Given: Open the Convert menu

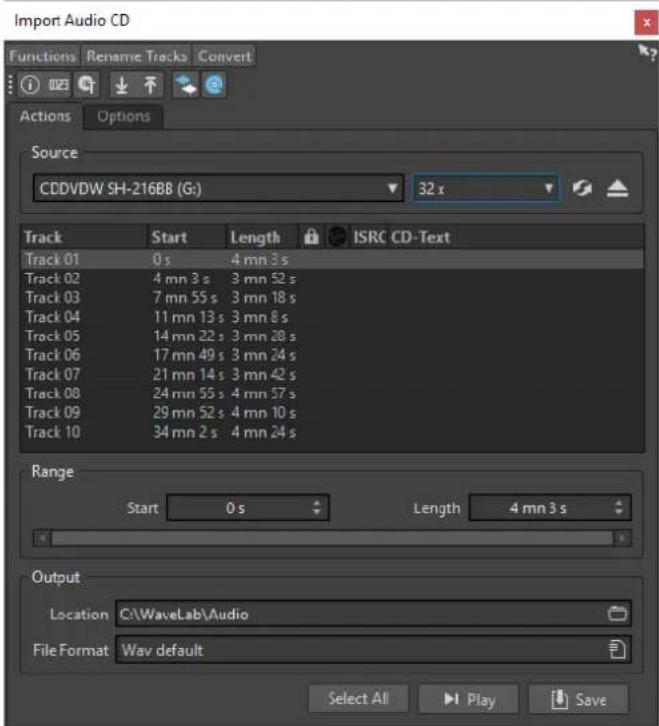Looking at the screenshot, I should pyautogui.click(x=225, y=56).
